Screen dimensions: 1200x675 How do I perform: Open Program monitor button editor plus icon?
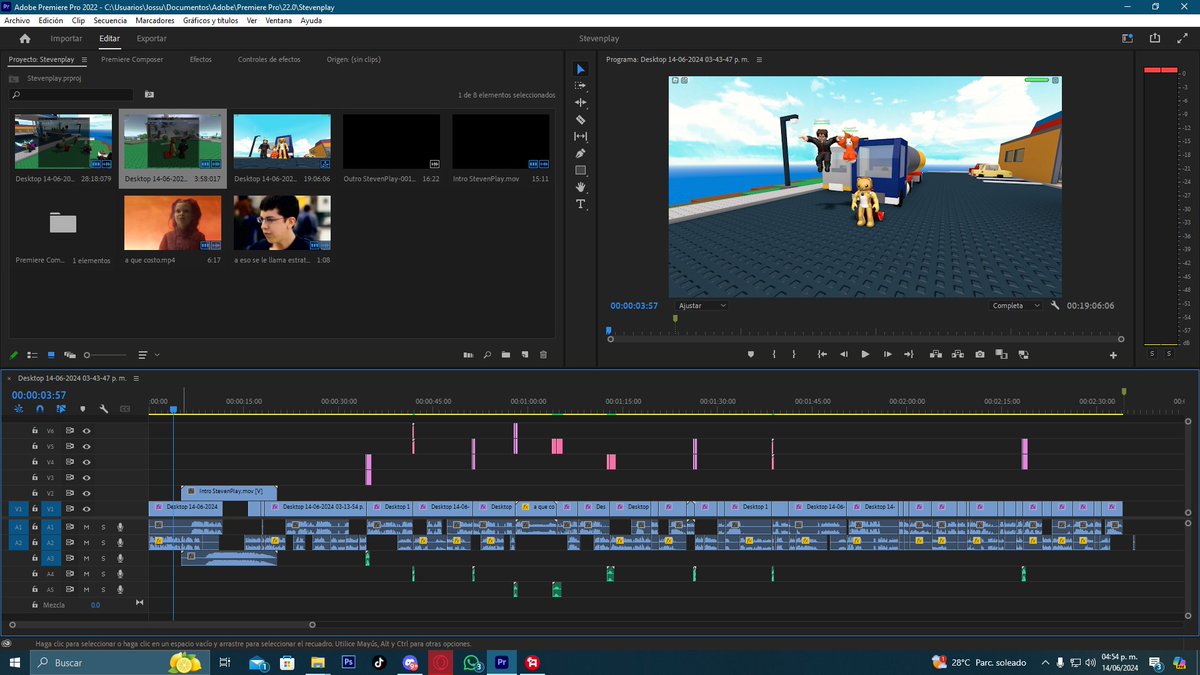1113,355
